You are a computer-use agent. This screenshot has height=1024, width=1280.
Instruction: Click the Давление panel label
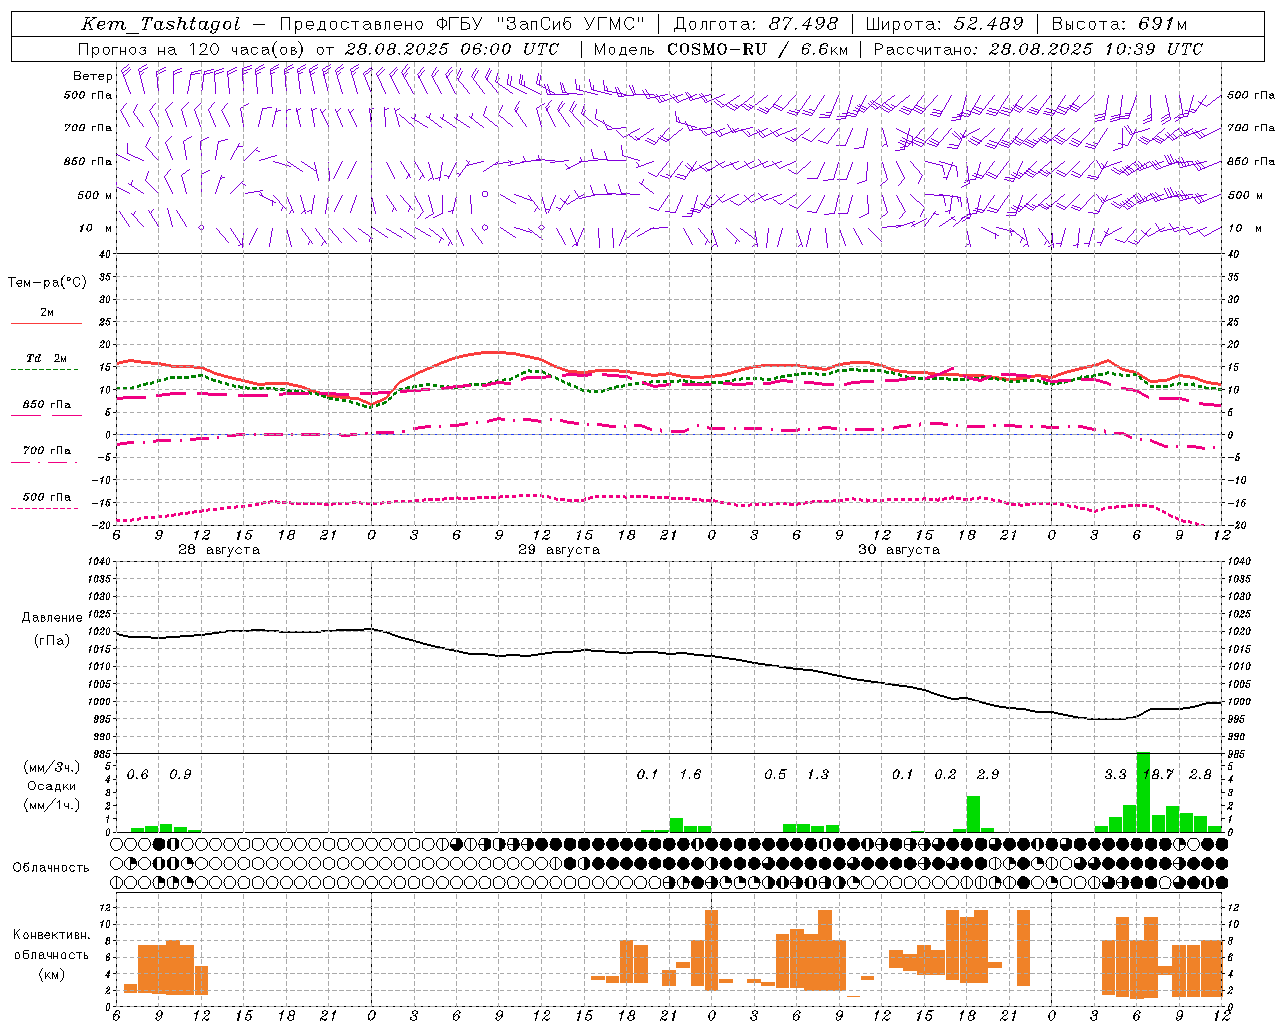[52, 618]
